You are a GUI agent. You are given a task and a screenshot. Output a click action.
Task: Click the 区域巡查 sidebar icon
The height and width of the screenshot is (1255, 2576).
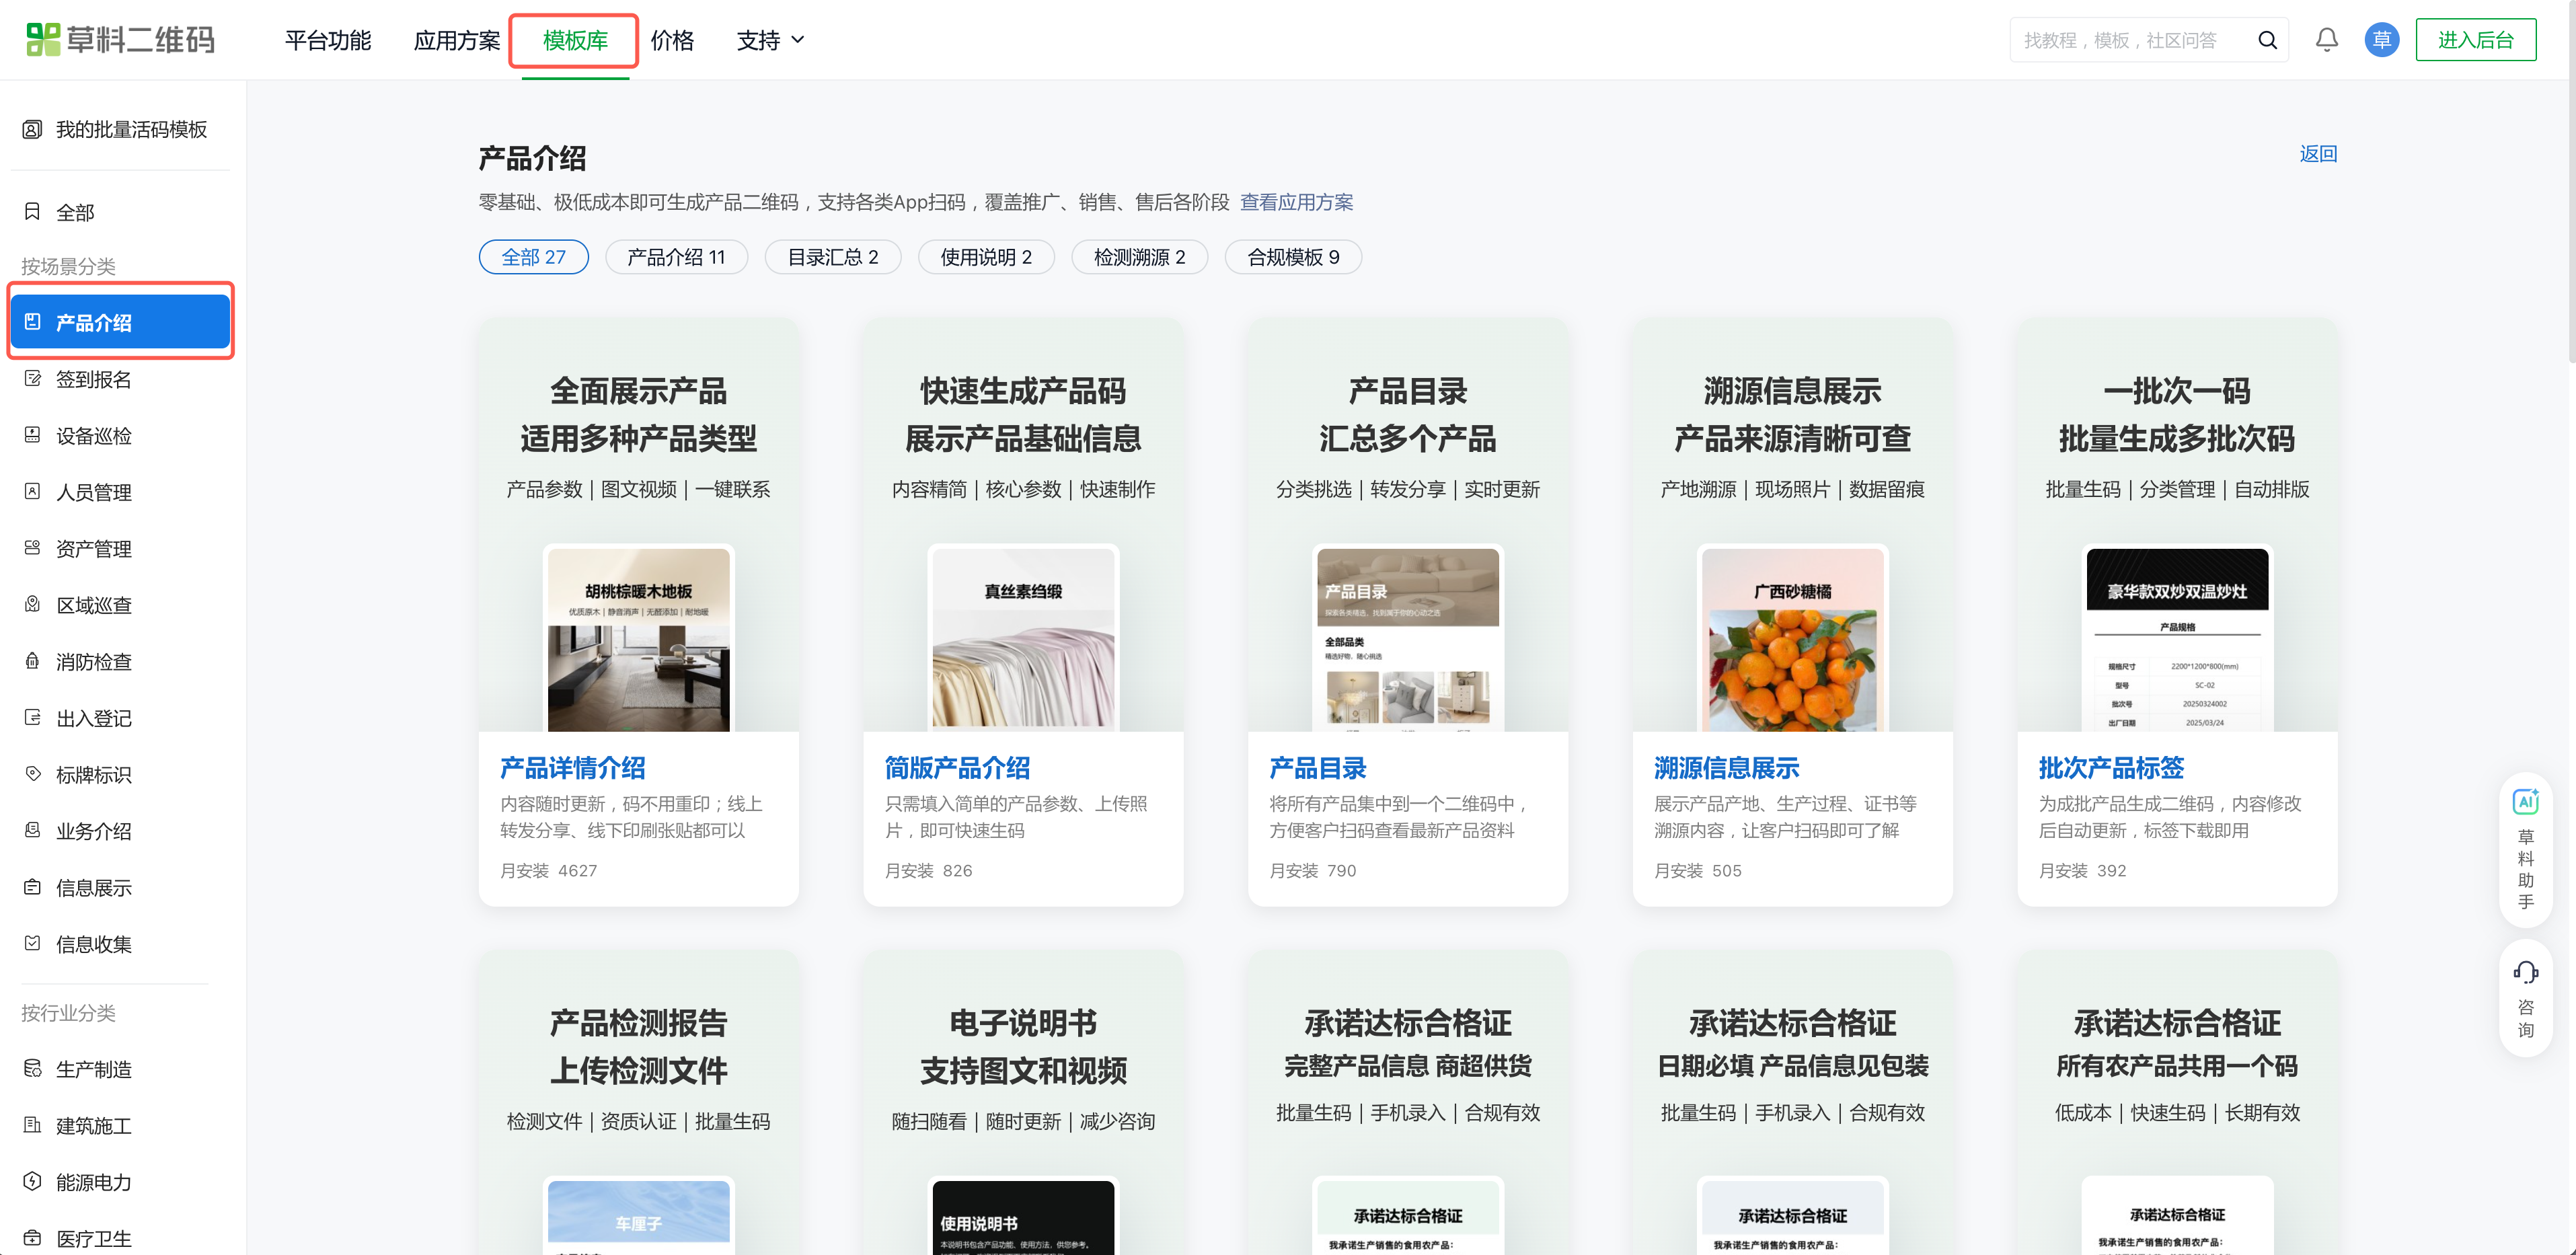tap(32, 605)
